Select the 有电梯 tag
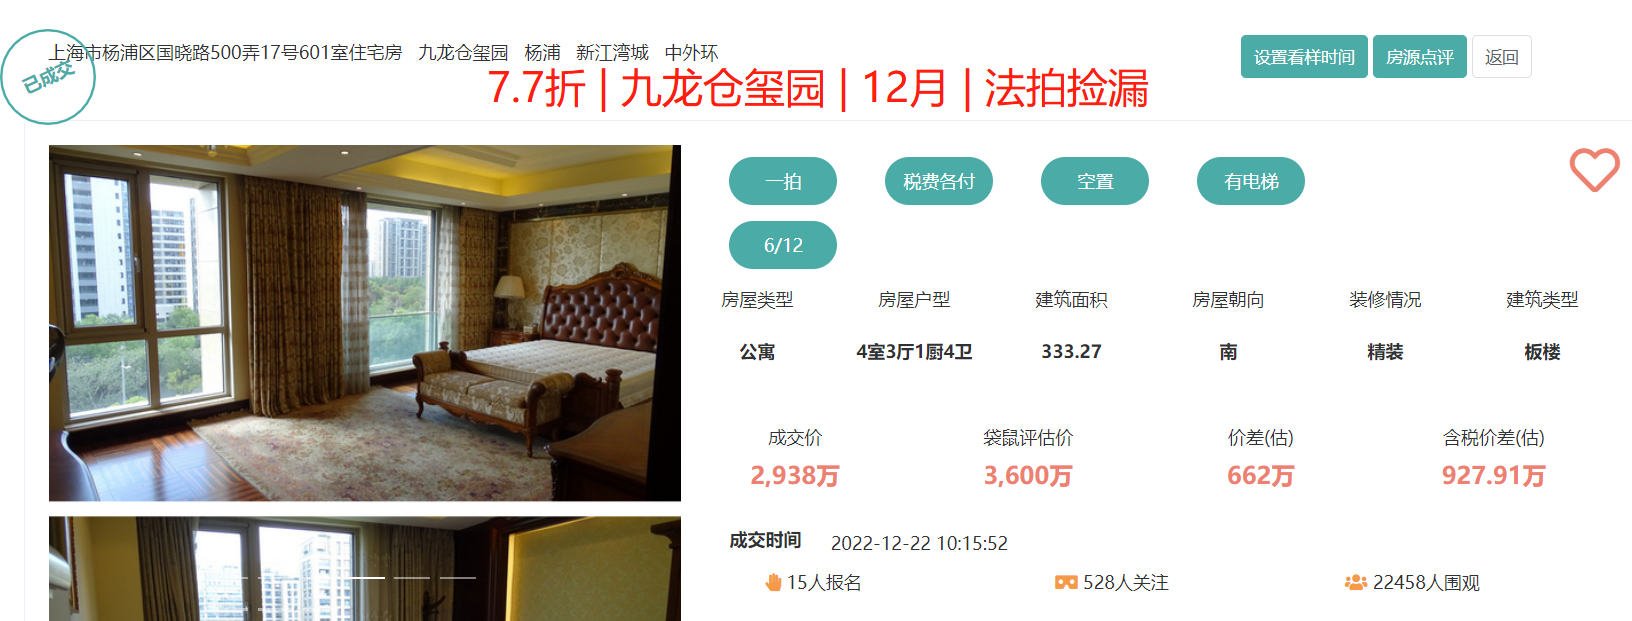Image resolution: width=1632 pixels, height=621 pixels. click(1251, 181)
